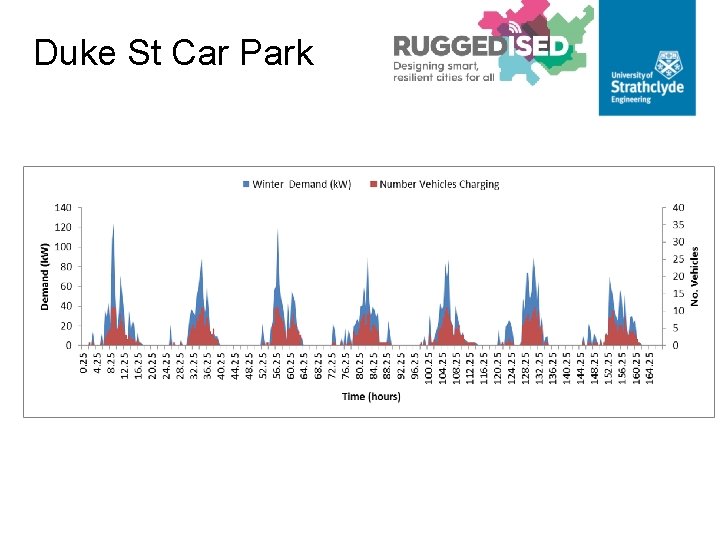The image size is (720, 540).
Task: Click the blue Winter Demand legend swatch
Action: coord(246,184)
